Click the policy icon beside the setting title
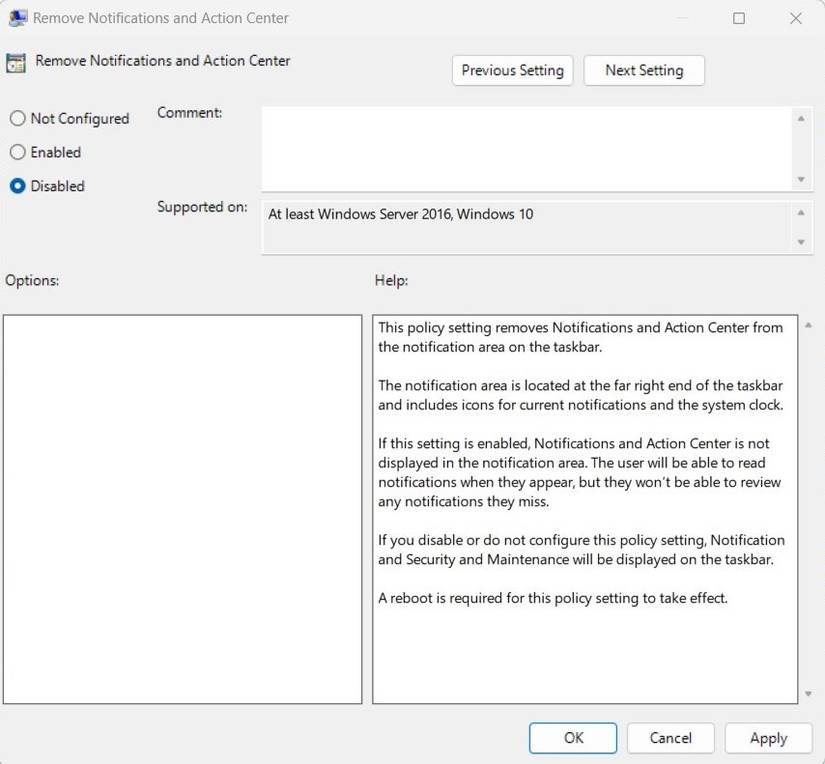825x764 pixels. point(15,61)
